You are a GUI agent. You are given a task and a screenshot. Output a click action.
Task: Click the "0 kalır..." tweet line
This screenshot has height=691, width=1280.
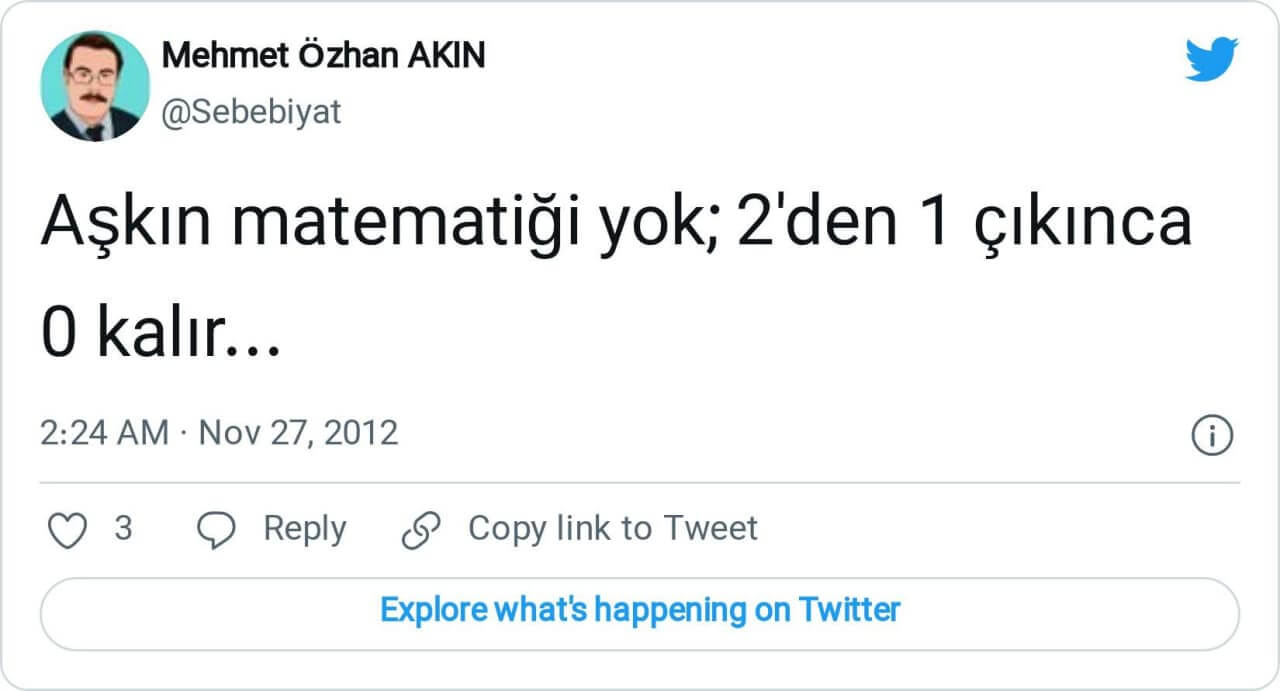[160, 337]
